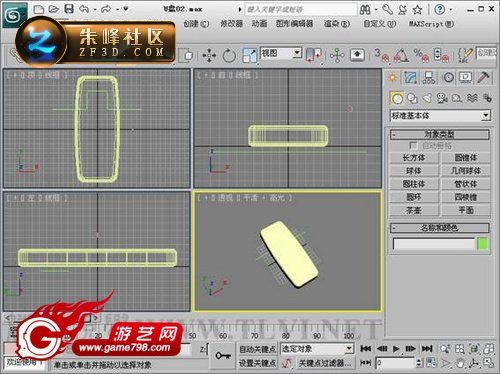Click the 长方体 box button
This screenshot has height=374, width=500.
tap(414, 158)
